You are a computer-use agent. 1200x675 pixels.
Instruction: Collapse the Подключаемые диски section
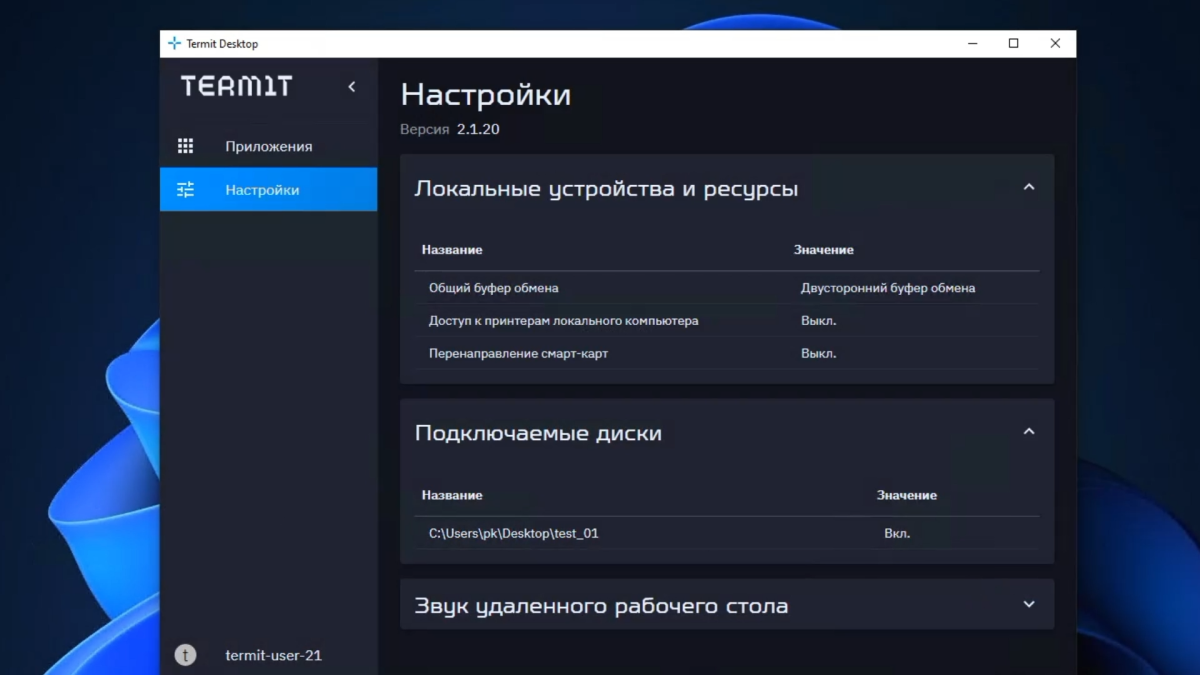[1029, 432]
